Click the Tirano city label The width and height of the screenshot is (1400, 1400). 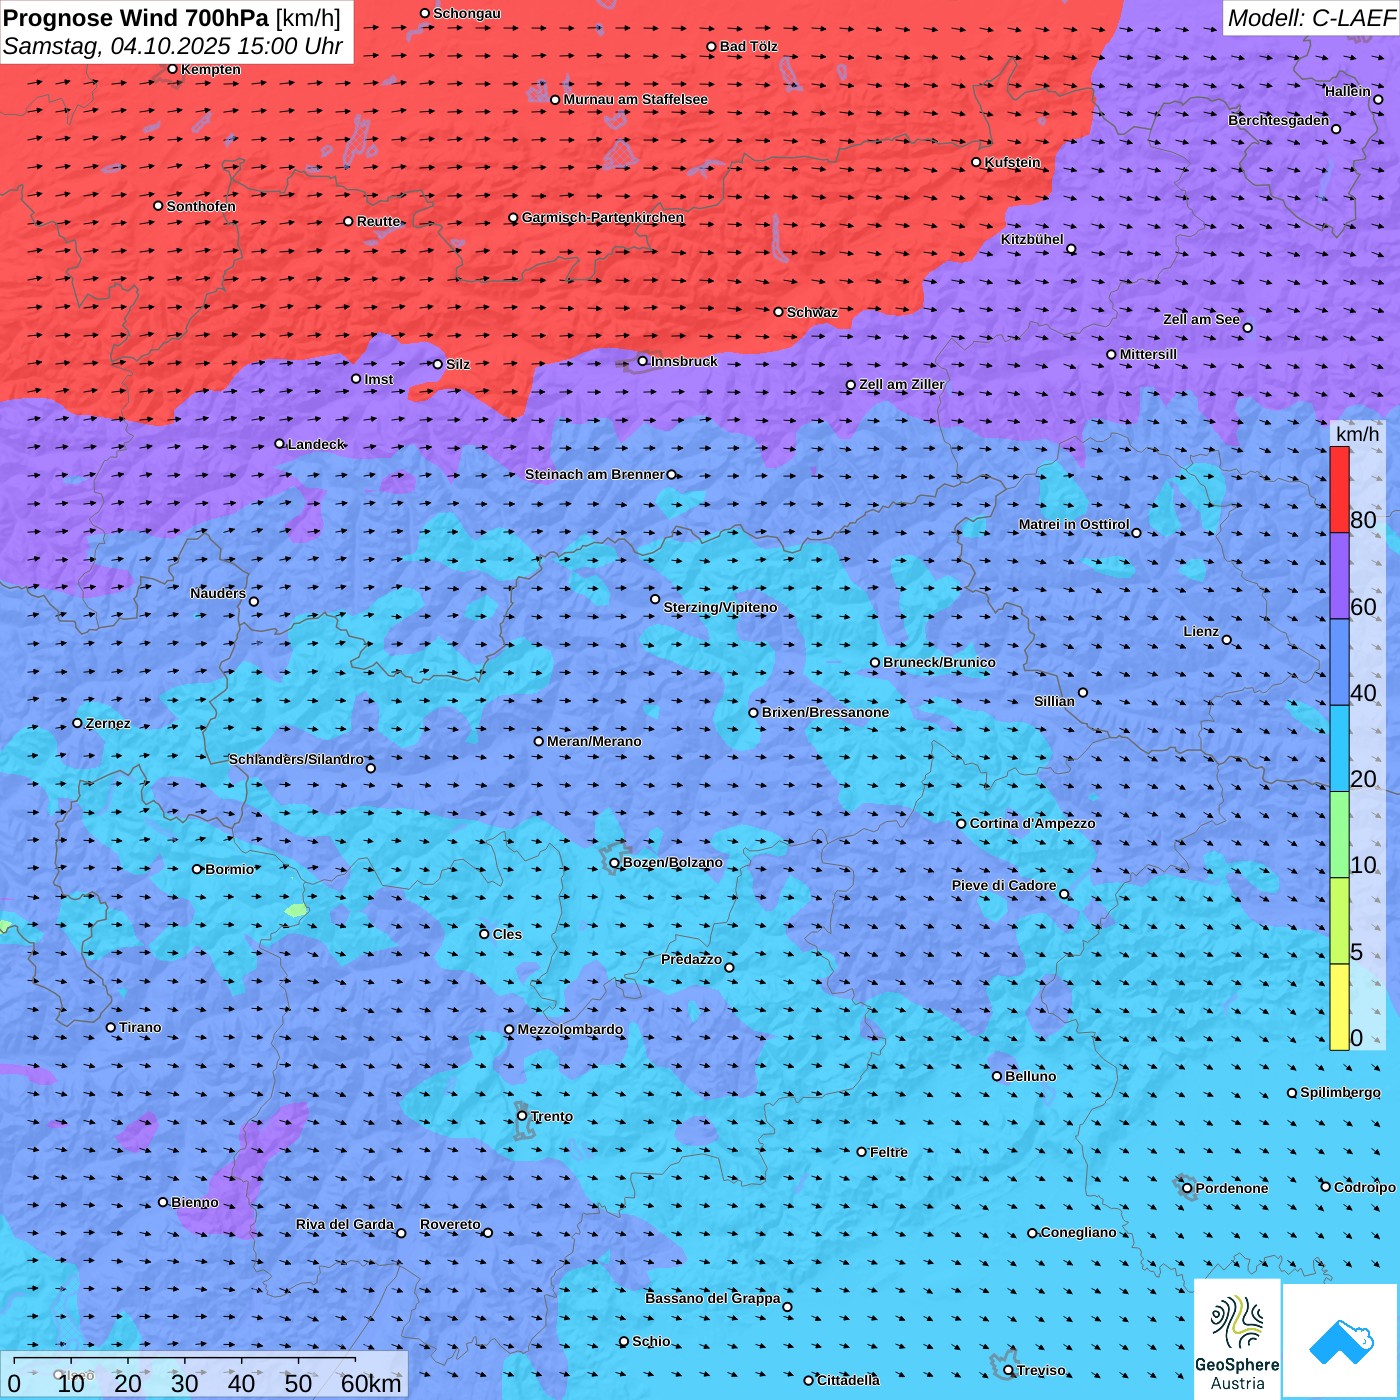click(x=140, y=1027)
